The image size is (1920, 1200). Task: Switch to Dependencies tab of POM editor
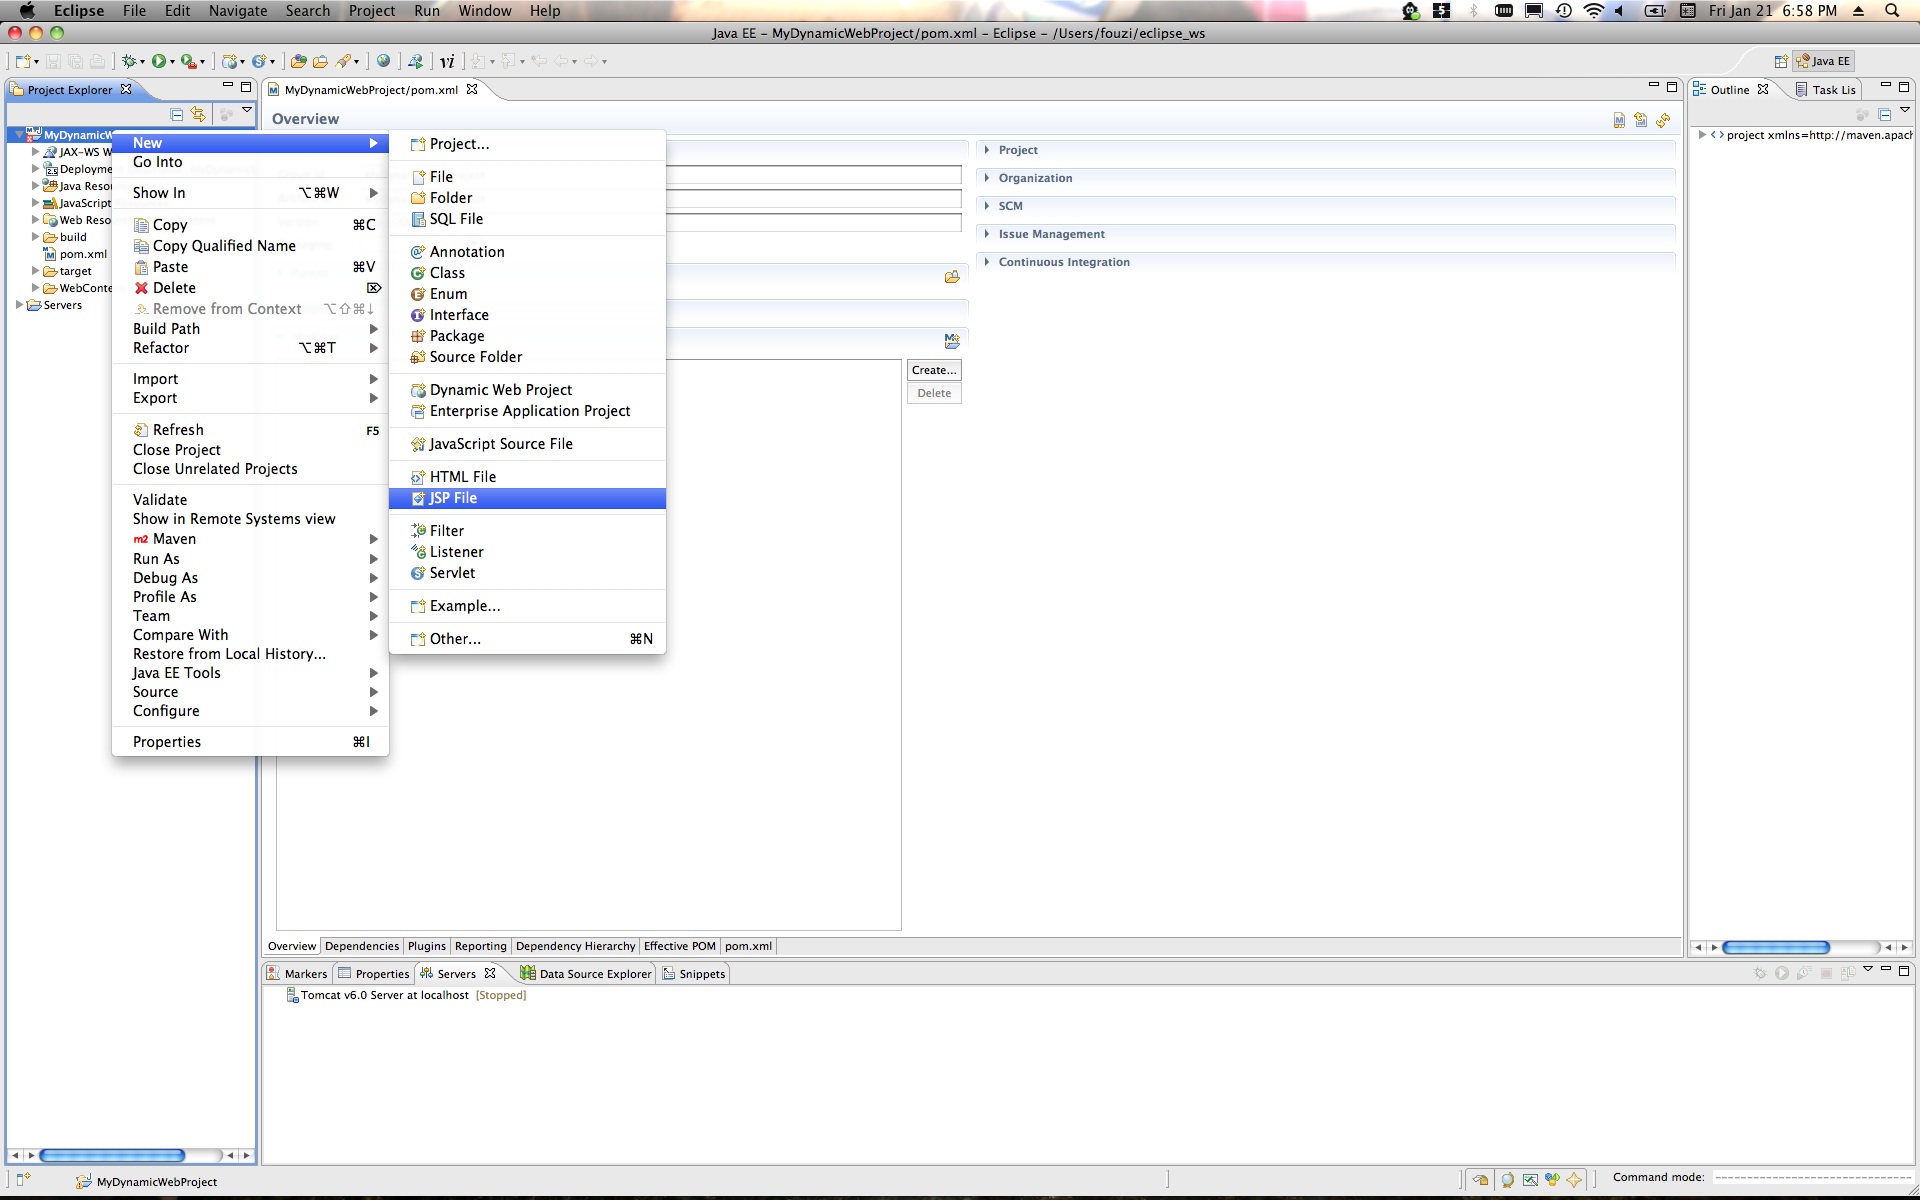pos(362,946)
